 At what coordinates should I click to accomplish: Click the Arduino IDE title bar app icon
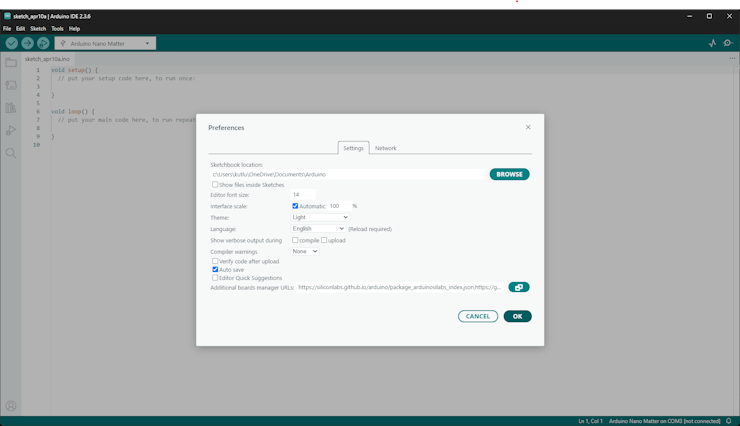[7, 16]
